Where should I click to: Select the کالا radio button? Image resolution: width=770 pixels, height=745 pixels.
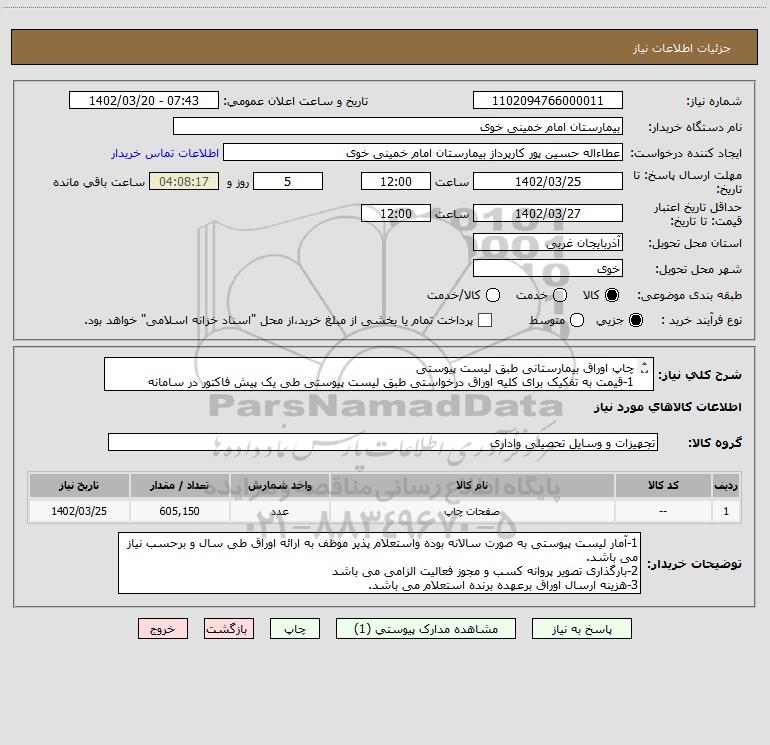coord(611,295)
